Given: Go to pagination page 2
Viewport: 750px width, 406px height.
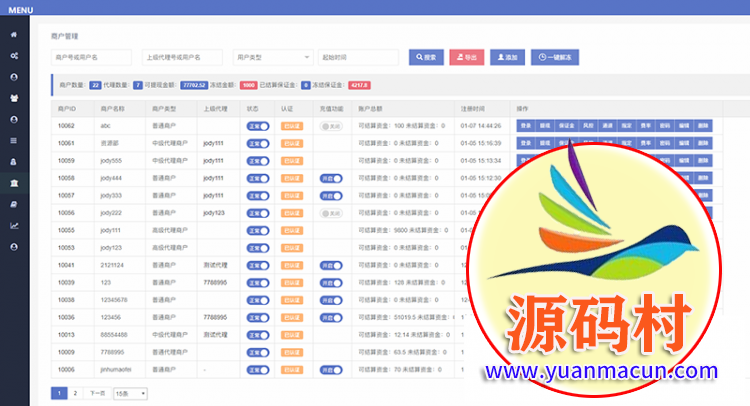Looking at the screenshot, I should (x=75, y=394).
